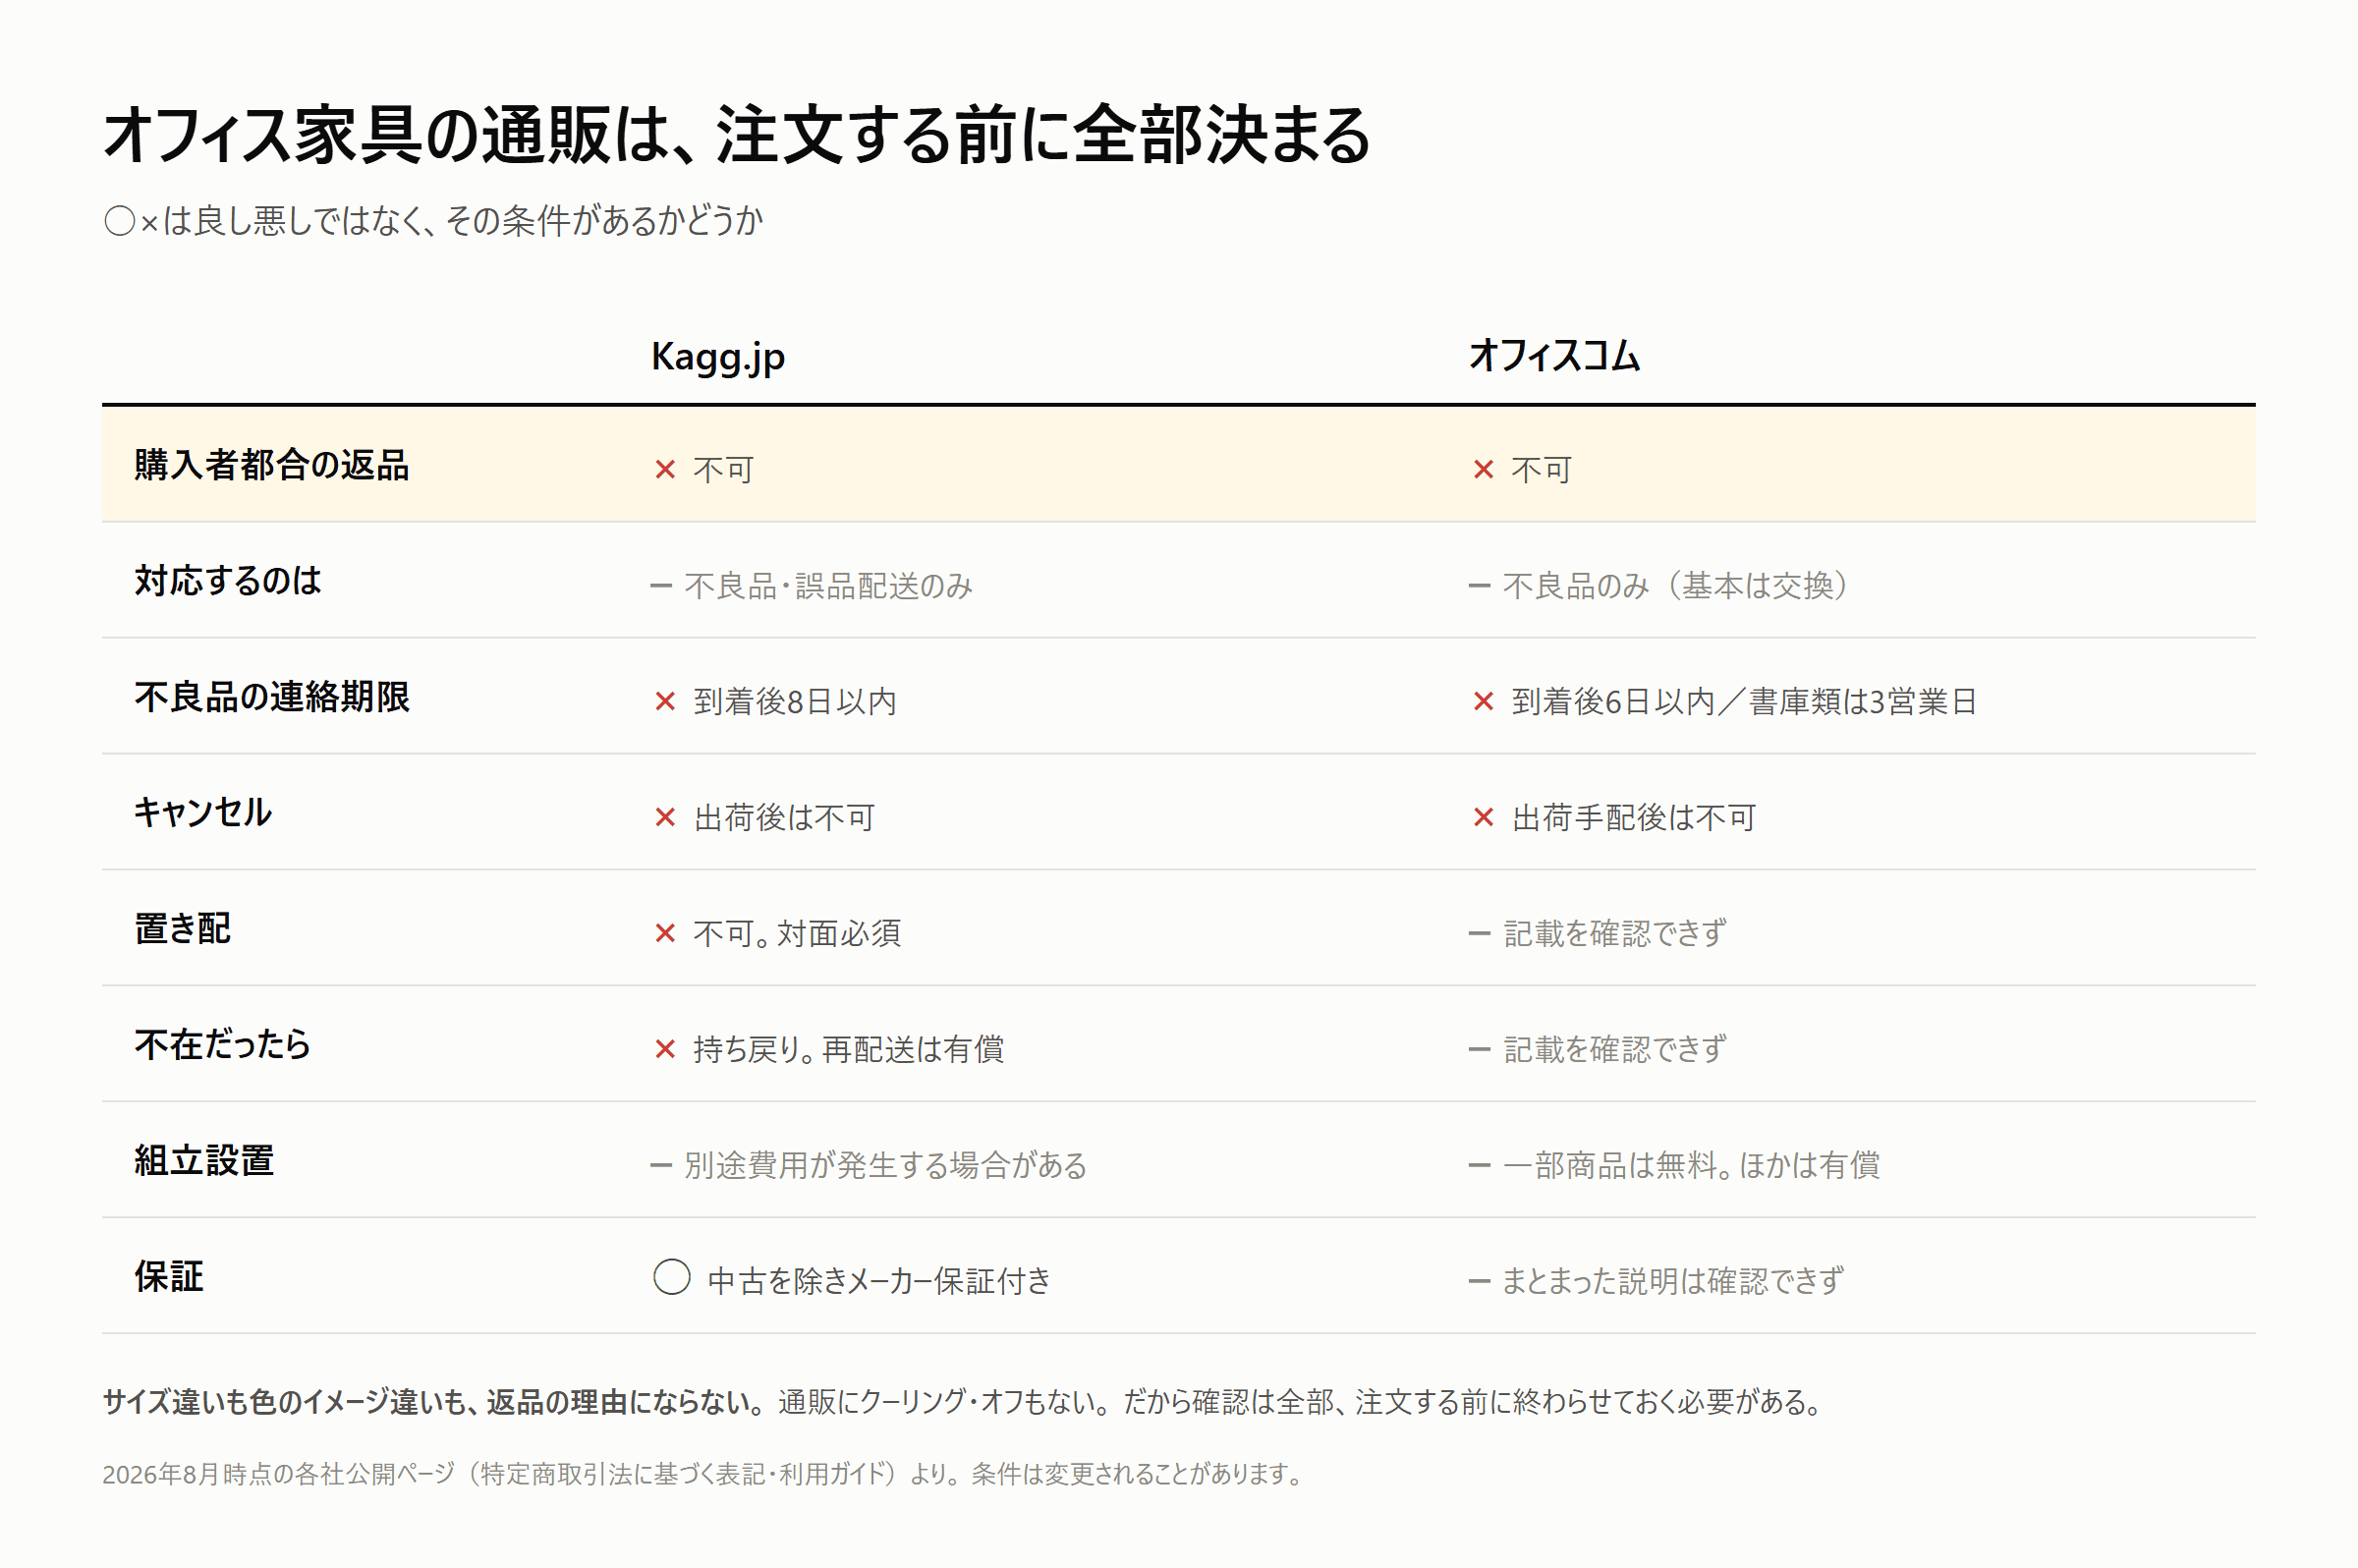Click the row label 組立設置

(x=204, y=1161)
